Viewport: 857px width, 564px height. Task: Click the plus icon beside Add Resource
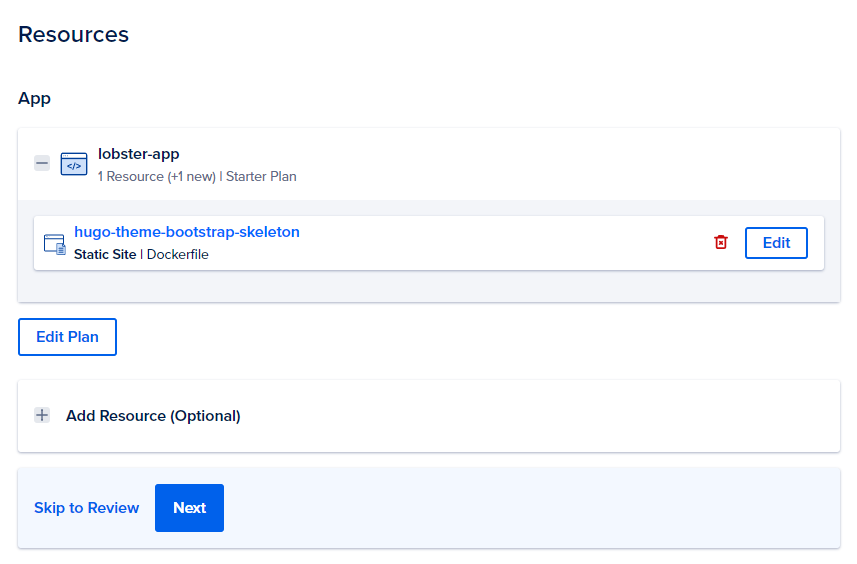pyautogui.click(x=42, y=415)
